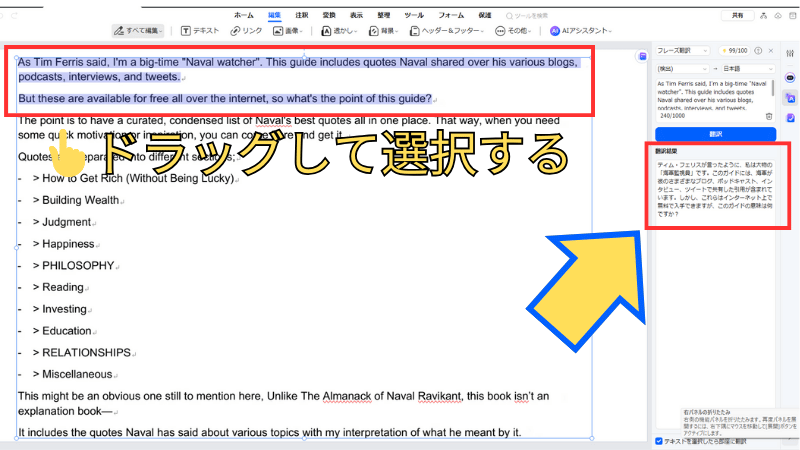Open the 背景 background dropdown
800x450 pixels.
coord(383,31)
